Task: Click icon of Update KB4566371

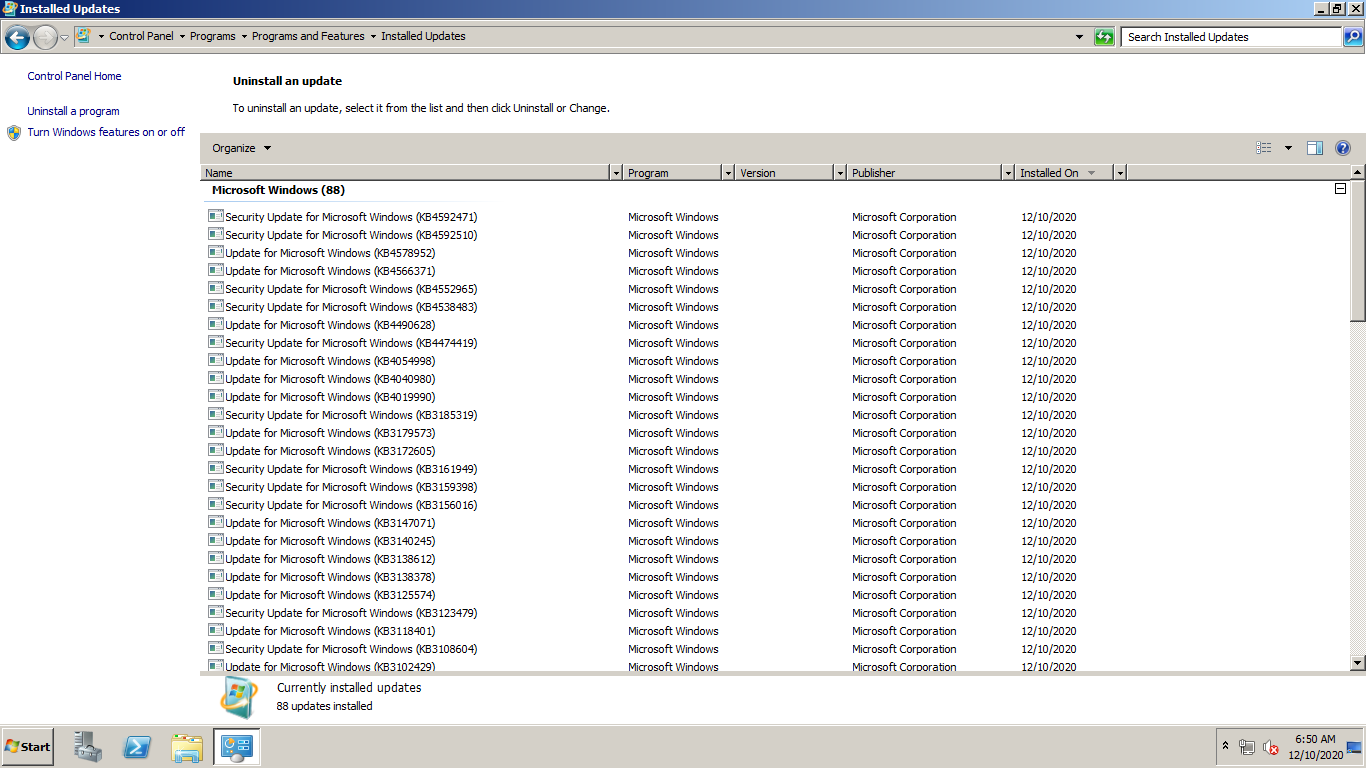Action: [x=216, y=270]
